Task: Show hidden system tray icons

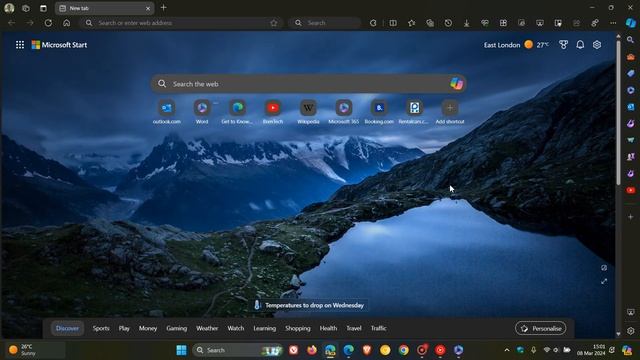Action: click(507, 350)
